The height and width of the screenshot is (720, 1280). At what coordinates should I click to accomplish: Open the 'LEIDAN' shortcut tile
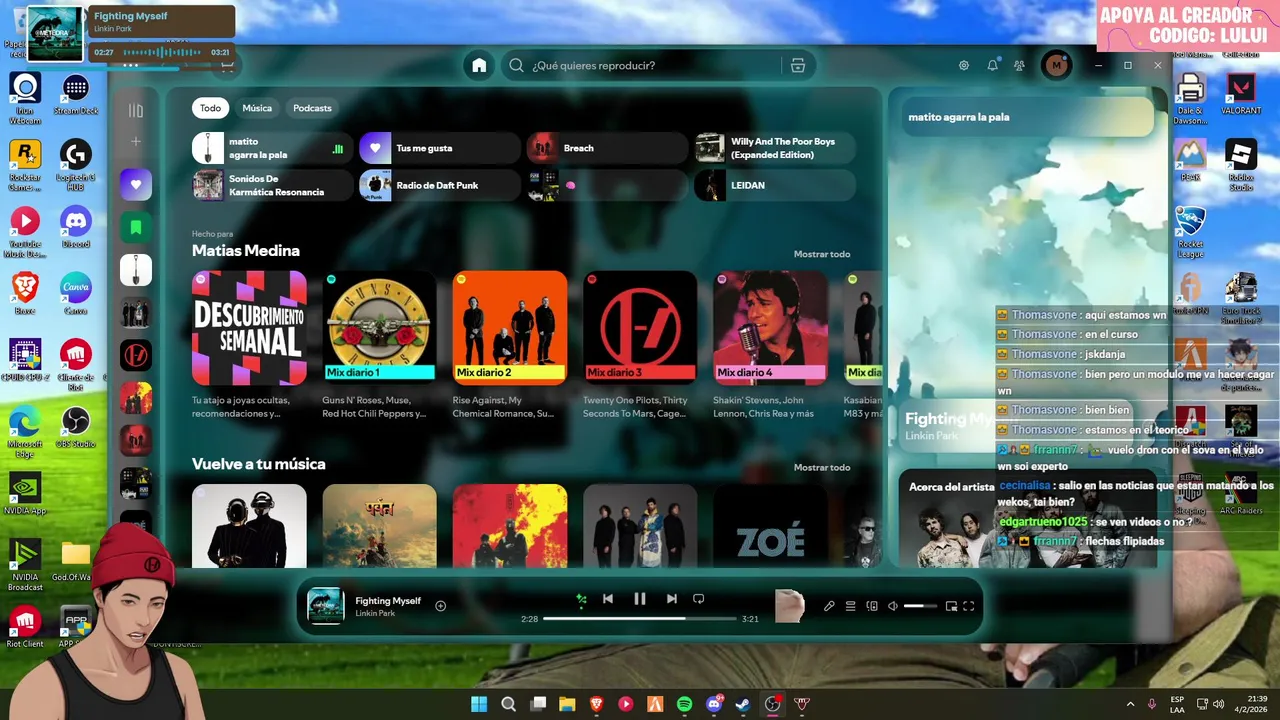775,185
